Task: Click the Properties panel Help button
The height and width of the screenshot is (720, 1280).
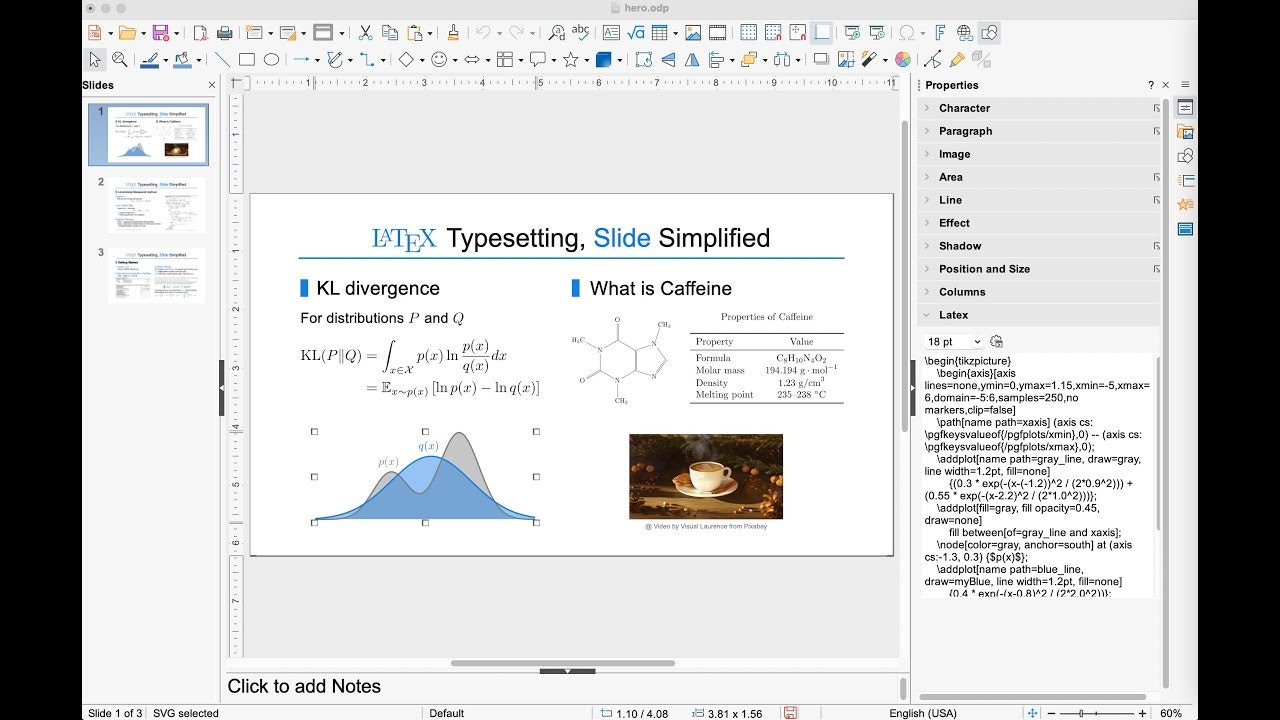Action: pyautogui.click(x=1150, y=85)
